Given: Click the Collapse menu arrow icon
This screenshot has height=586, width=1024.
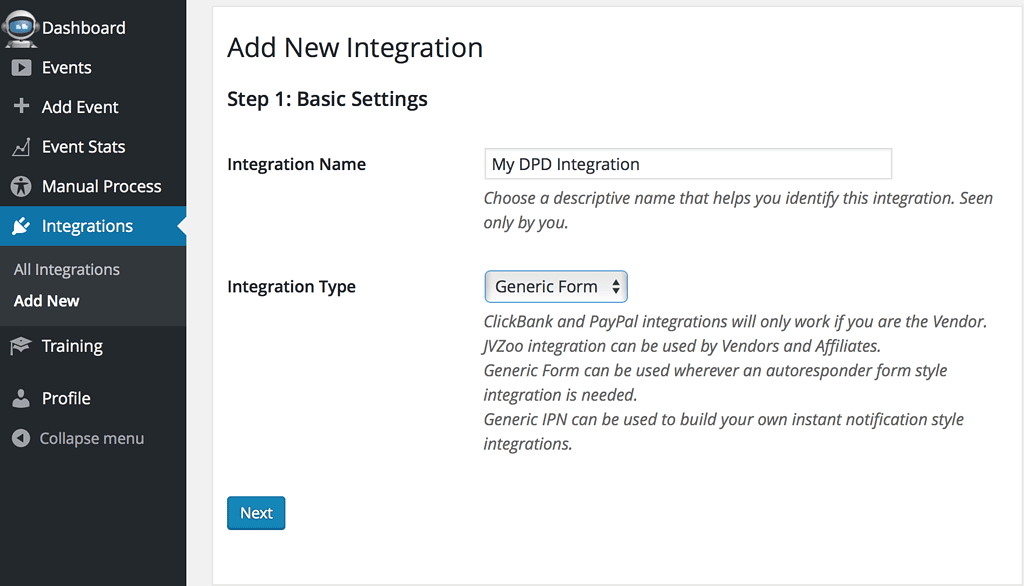Looking at the screenshot, I should 20,438.
